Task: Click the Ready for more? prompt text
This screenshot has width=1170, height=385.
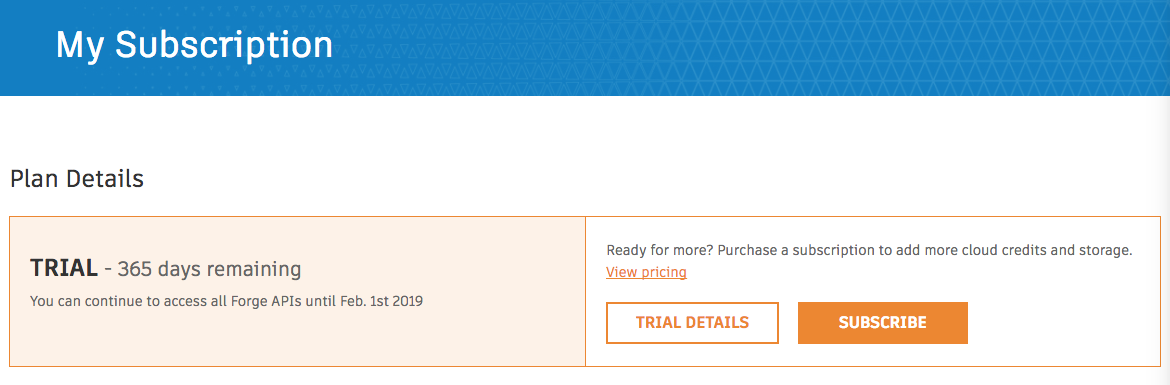Action: pos(660,251)
